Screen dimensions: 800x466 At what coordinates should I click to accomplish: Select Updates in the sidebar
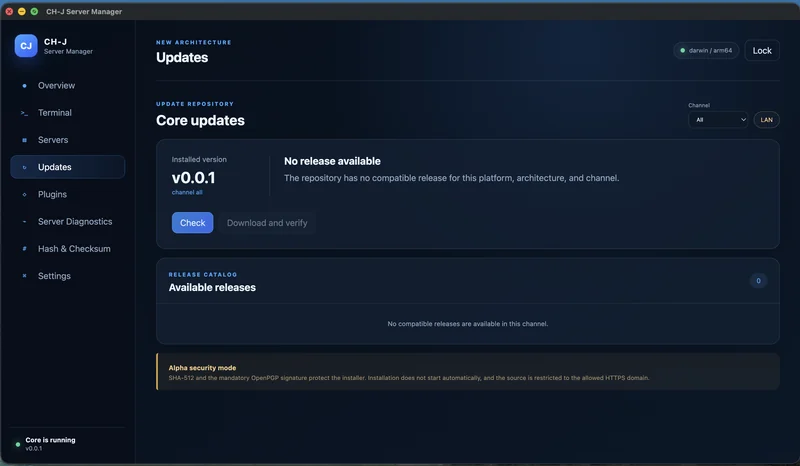(x=67, y=167)
